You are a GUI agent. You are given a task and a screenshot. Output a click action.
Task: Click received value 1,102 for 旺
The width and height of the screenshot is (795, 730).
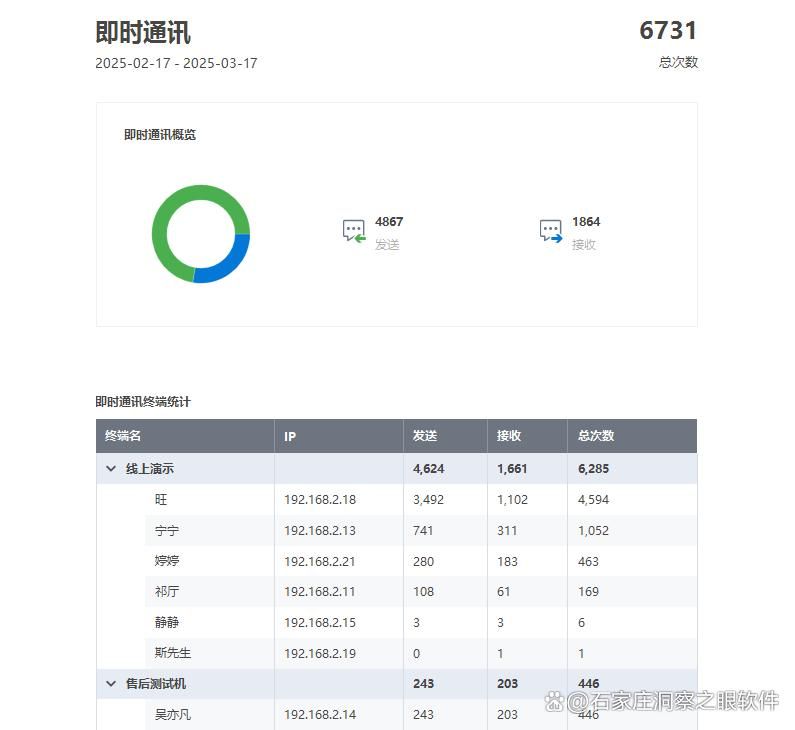(512, 500)
